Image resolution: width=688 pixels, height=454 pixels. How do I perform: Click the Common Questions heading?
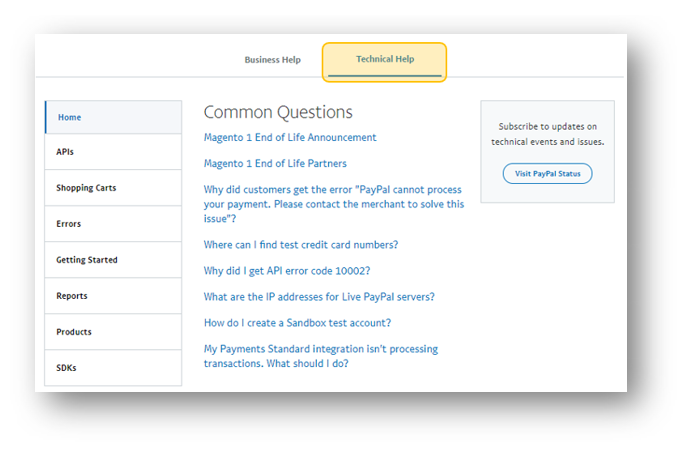(x=278, y=112)
